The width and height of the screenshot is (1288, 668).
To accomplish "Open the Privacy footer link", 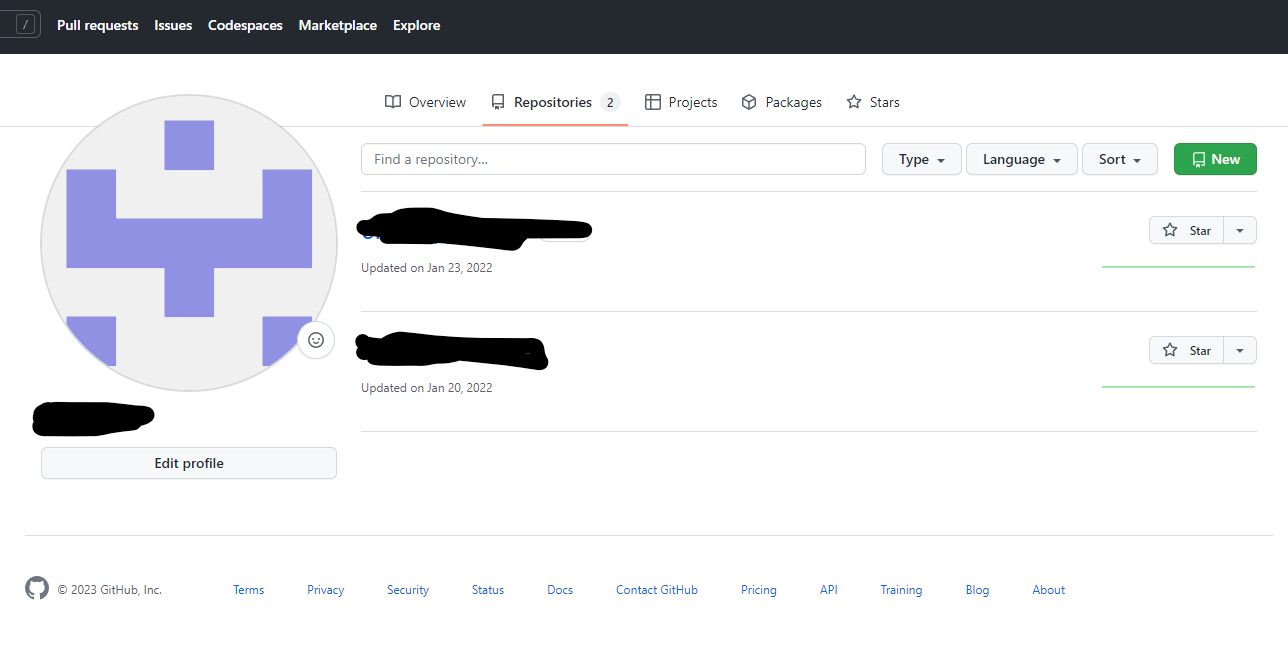I will point(325,590).
